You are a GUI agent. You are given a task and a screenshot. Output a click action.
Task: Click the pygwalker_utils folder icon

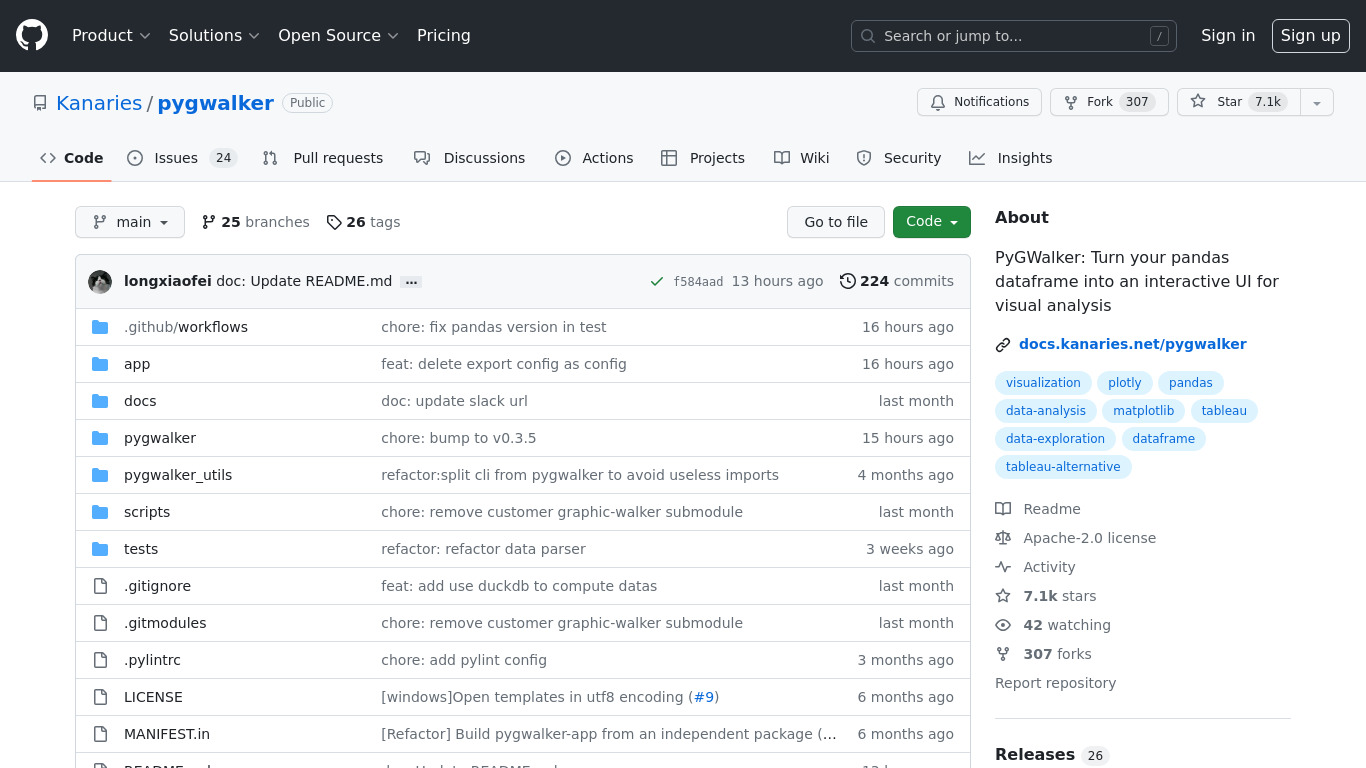coord(100,475)
